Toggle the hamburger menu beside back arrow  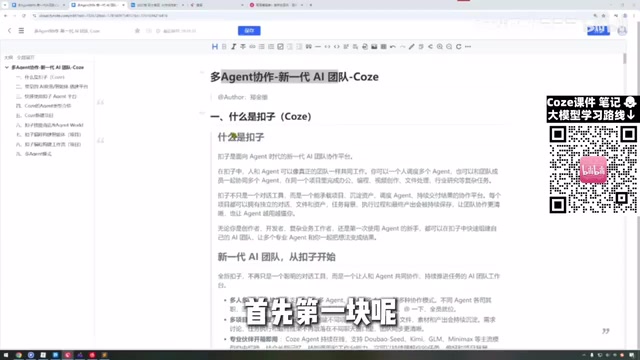point(21,31)
